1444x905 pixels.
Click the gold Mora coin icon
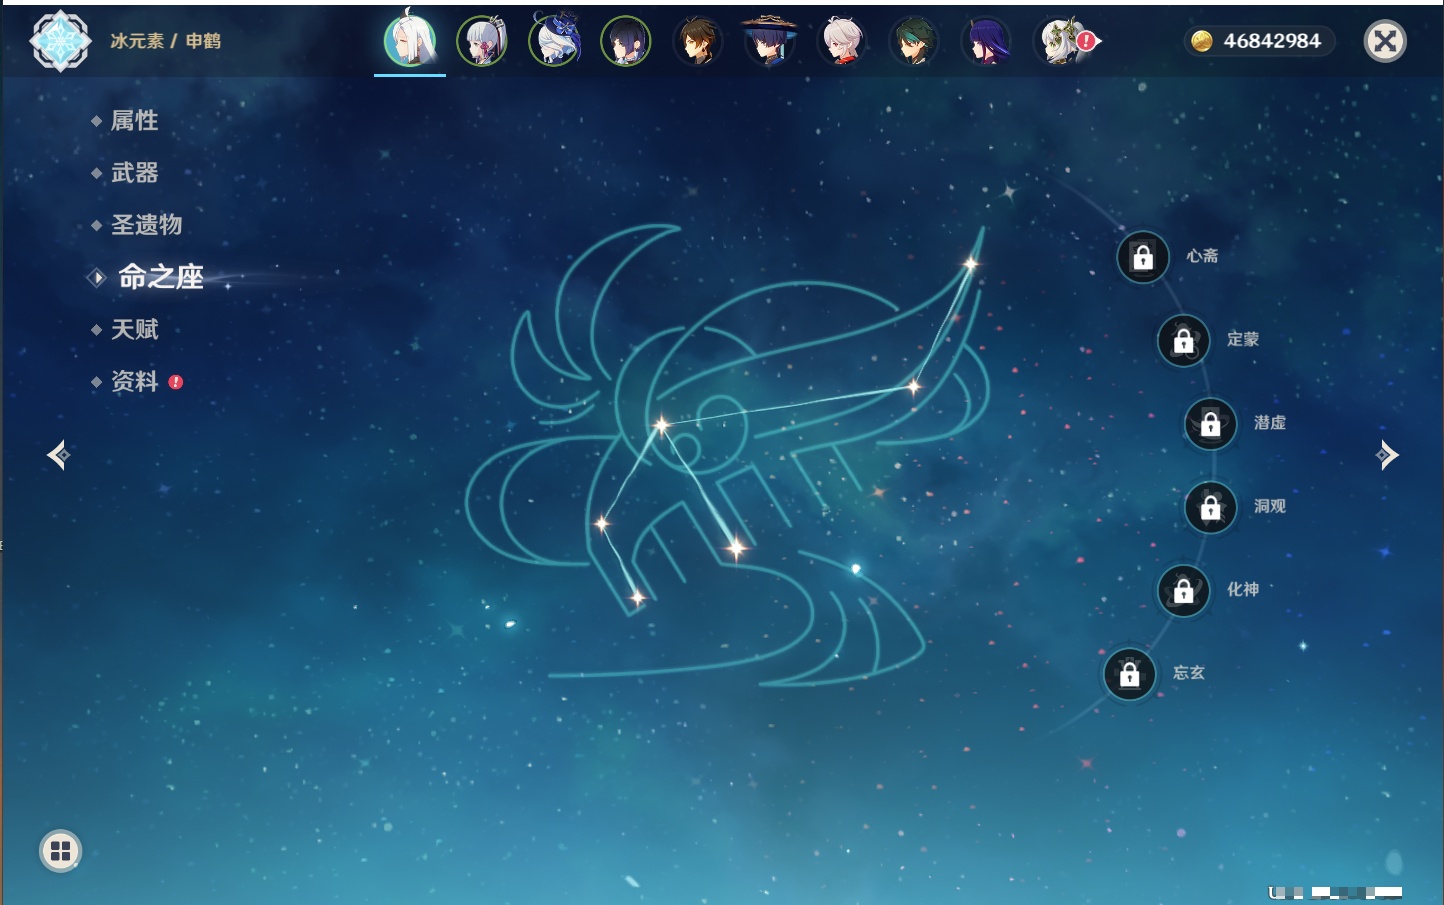(x=1202, y=41)
